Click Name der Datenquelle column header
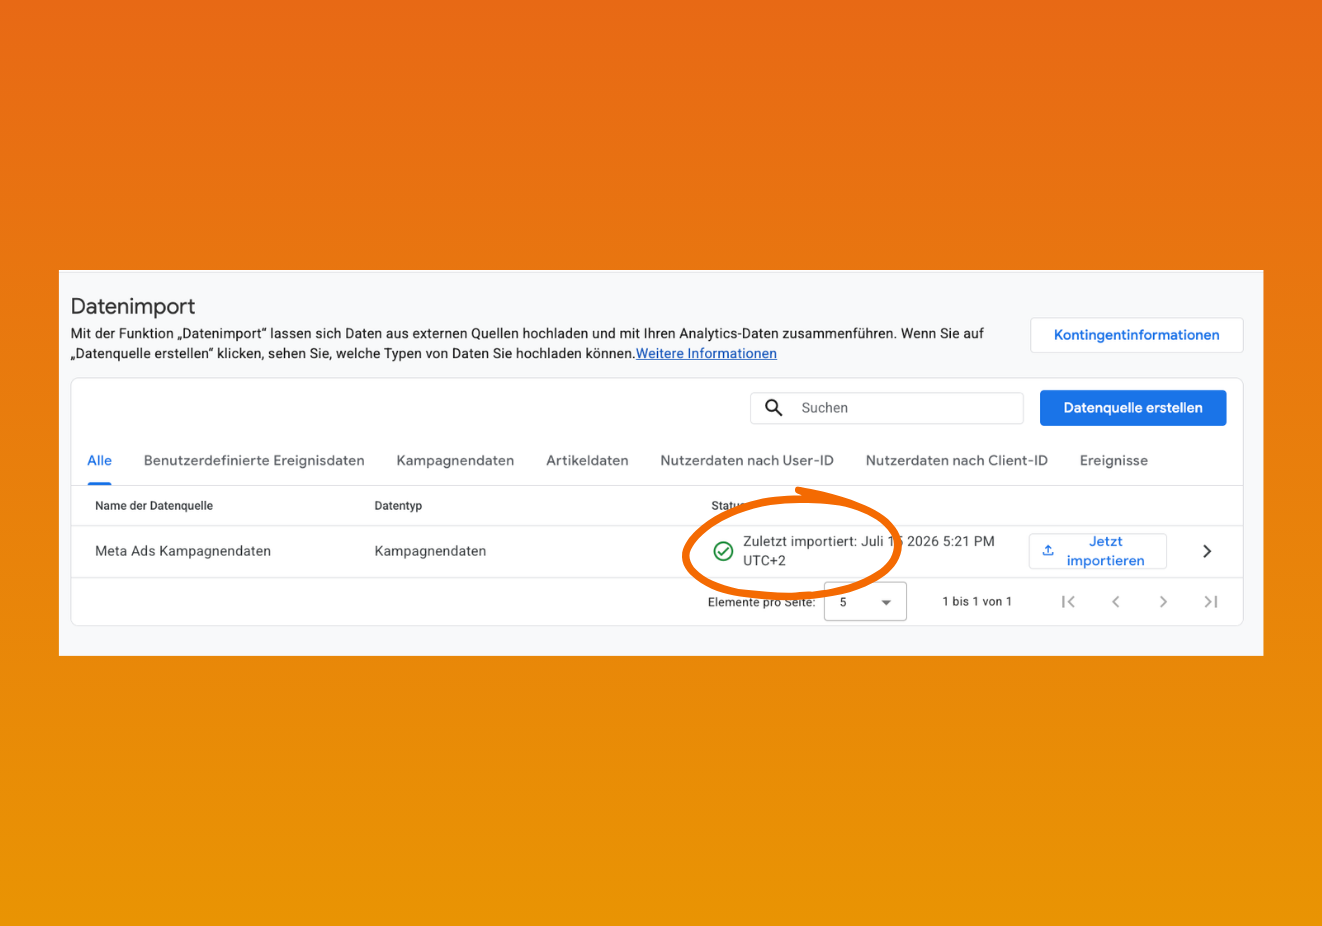 [x=154, y=506]
